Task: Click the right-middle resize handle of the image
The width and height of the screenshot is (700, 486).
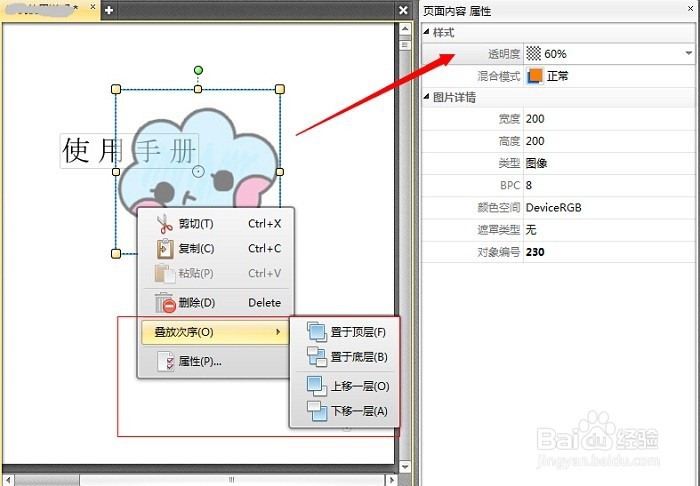Action: point(280,172)
